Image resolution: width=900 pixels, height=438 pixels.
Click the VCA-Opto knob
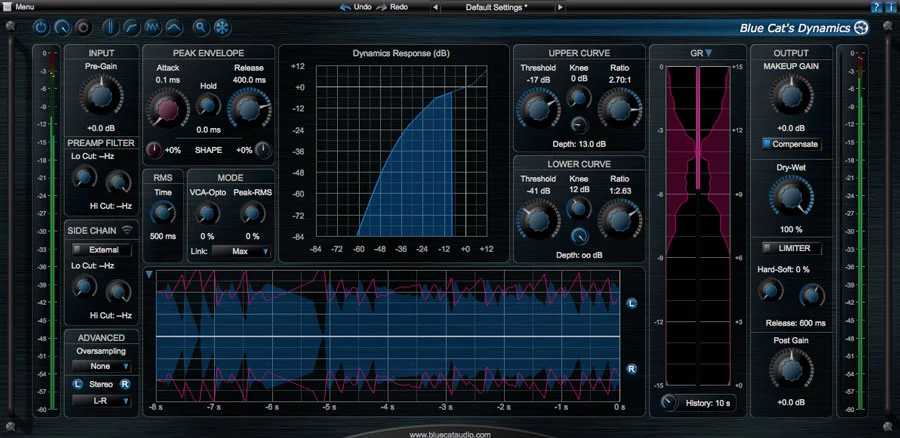click(x=207, y=213)
